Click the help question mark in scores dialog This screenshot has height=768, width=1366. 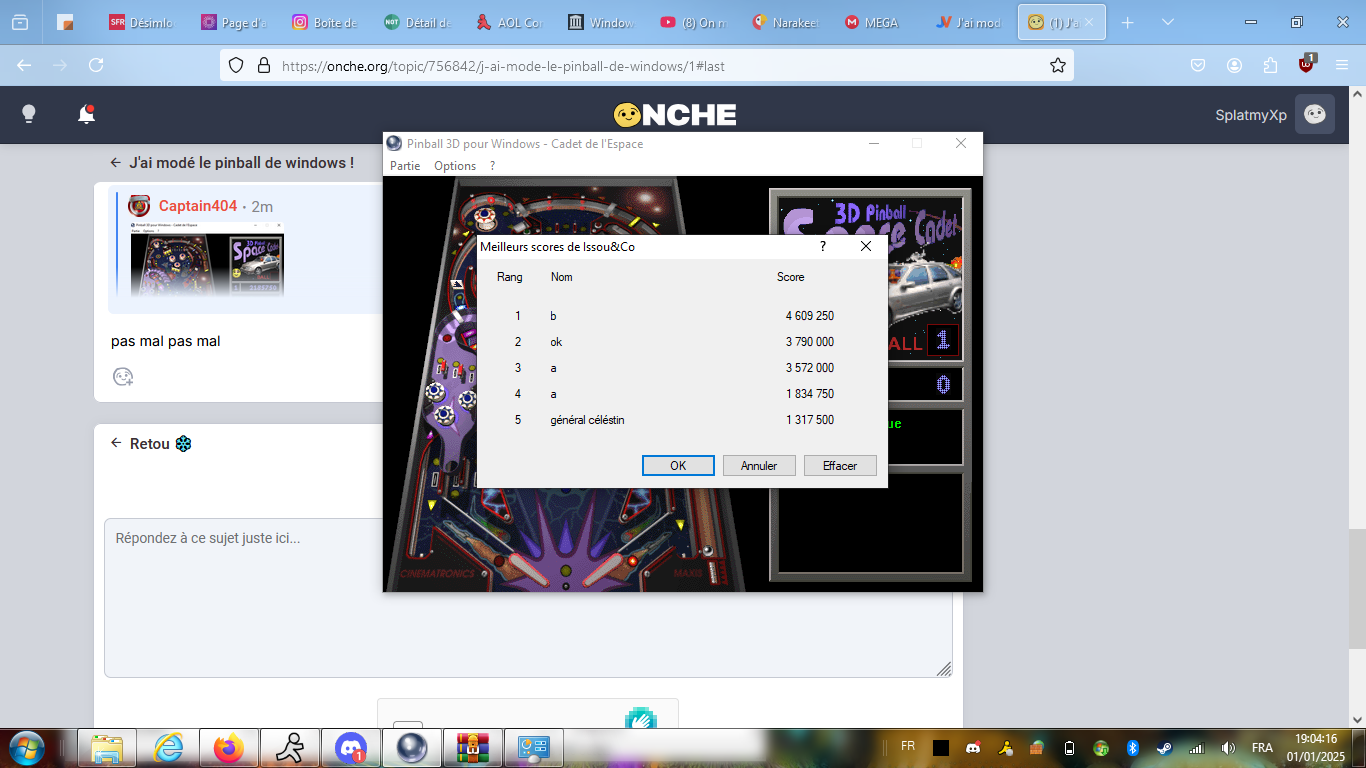823,246
